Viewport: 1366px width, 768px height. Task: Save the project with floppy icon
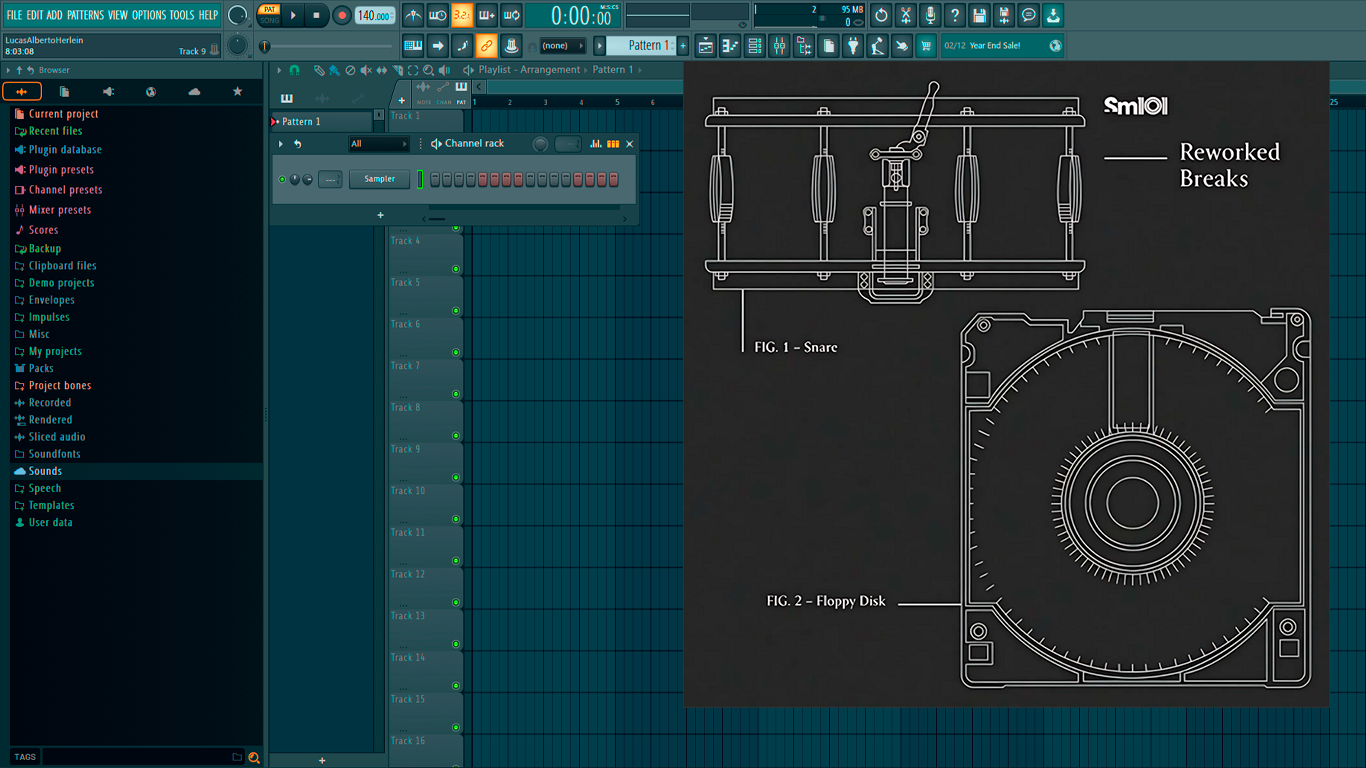coord(979,15)
